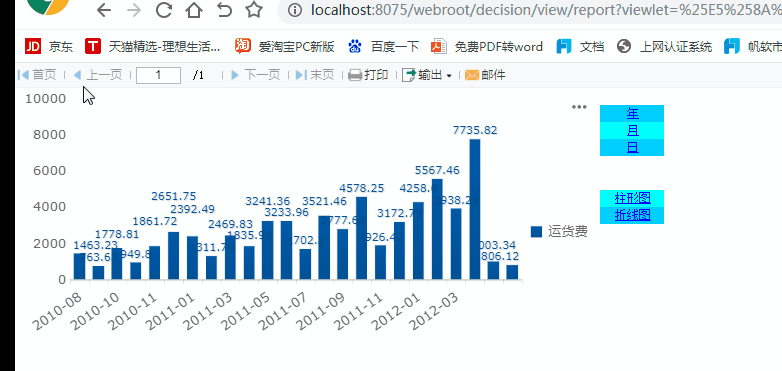Viewport: 782px width, 371px height.
Task: View site info icon in address bar
Action: (295, 10)
